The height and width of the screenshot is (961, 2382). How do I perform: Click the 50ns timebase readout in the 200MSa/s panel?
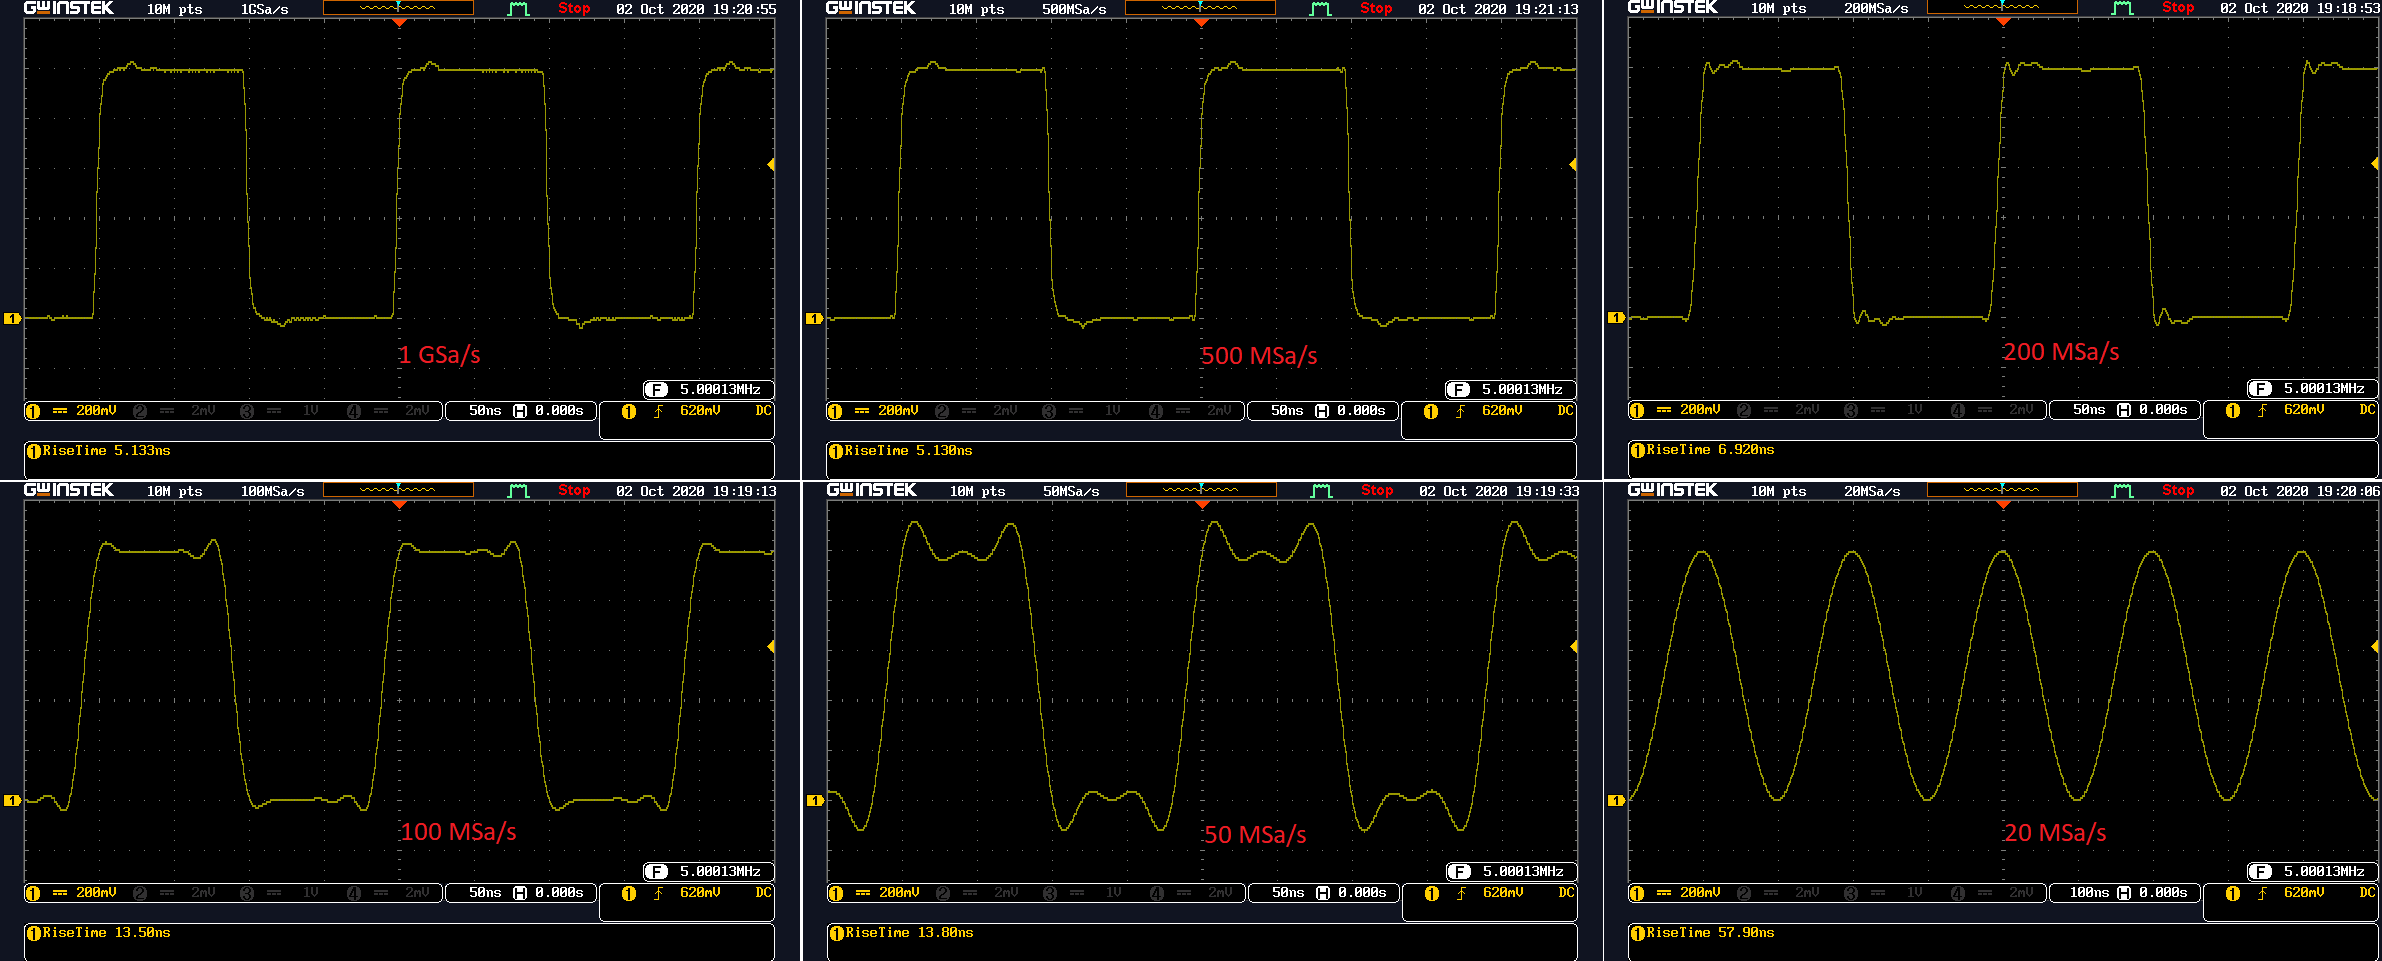[2089, 410]
